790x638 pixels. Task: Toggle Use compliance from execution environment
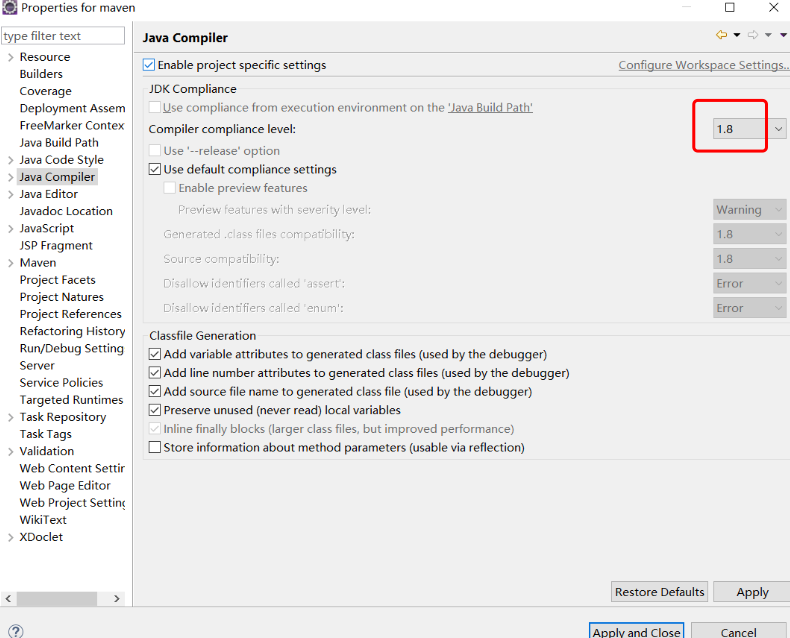click(x=155, y=107)
